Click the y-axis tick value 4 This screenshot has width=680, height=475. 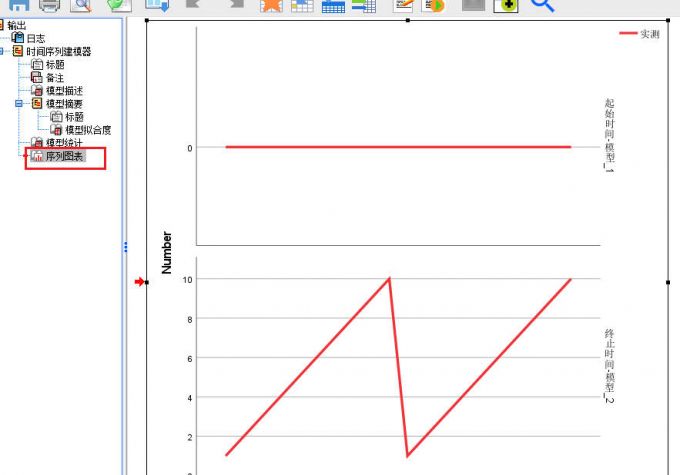click(190, 398)
